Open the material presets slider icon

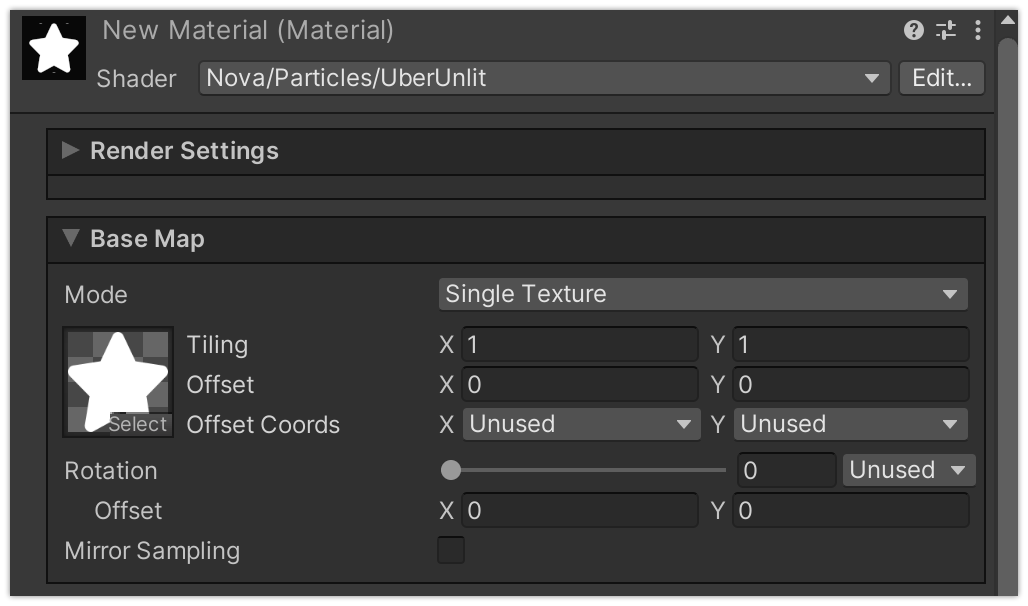tap(946, 30)
